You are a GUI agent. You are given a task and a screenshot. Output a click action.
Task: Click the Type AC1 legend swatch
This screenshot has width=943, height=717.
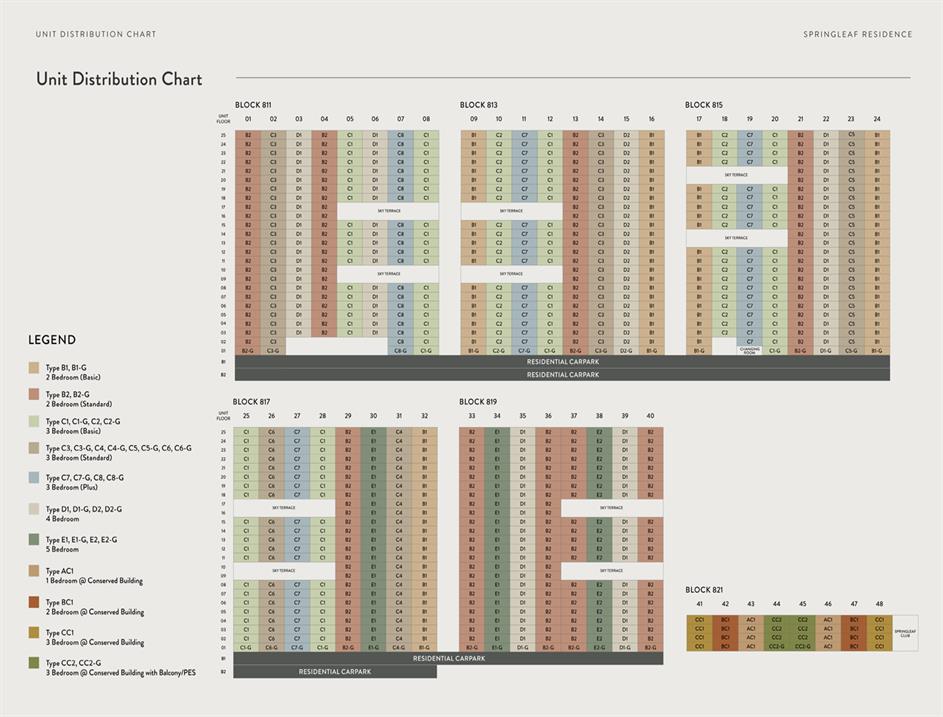(34, 571)
